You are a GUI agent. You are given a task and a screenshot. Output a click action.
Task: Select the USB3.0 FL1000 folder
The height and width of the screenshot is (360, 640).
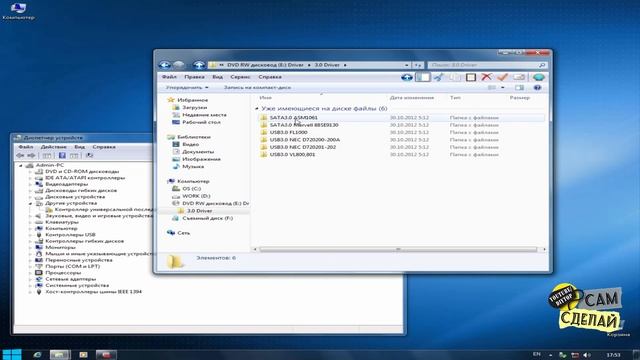289,132
